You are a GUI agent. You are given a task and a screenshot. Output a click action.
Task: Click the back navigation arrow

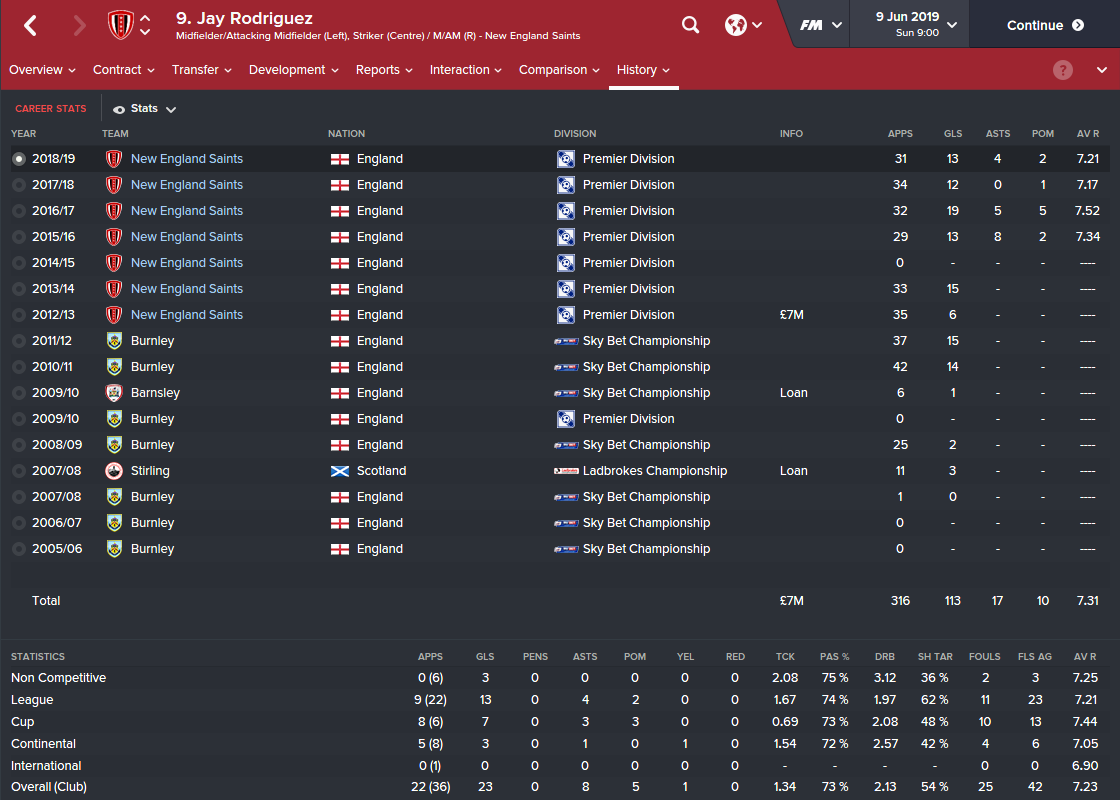click(x=30, y=26)
